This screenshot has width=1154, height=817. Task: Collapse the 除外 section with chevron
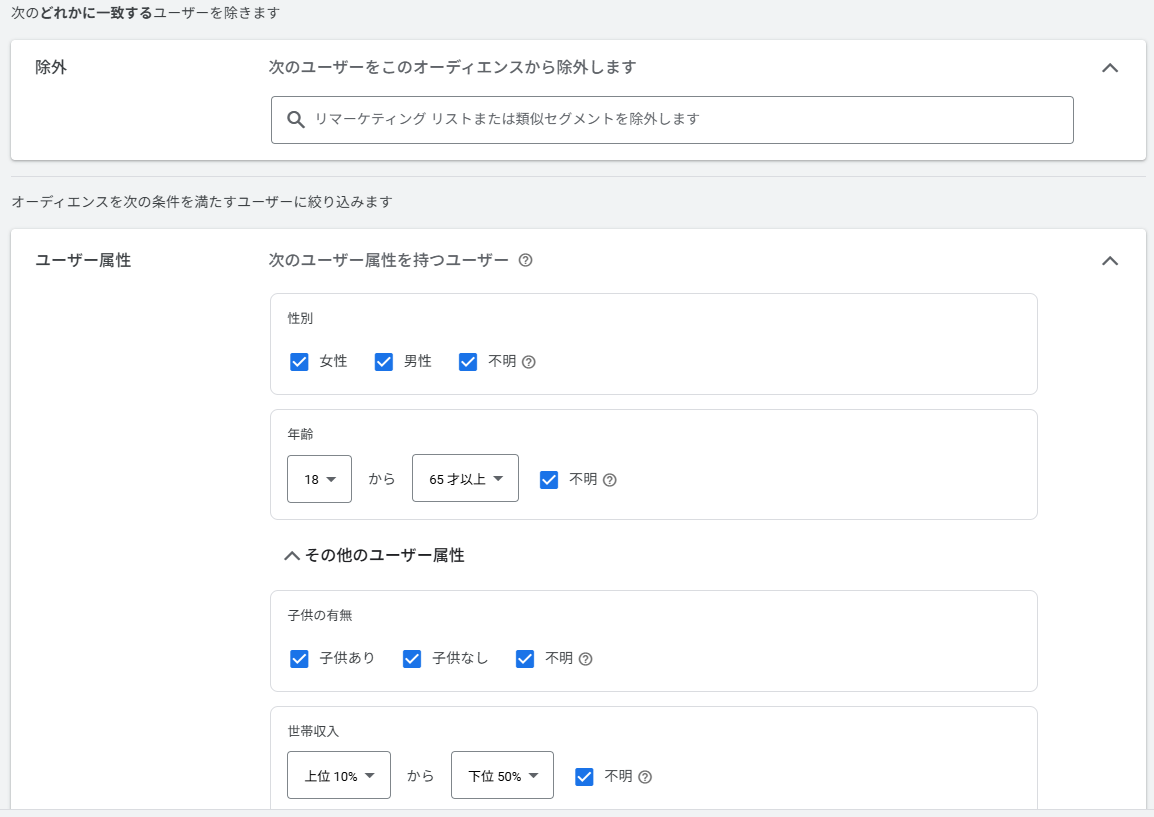coord(1109,68)
